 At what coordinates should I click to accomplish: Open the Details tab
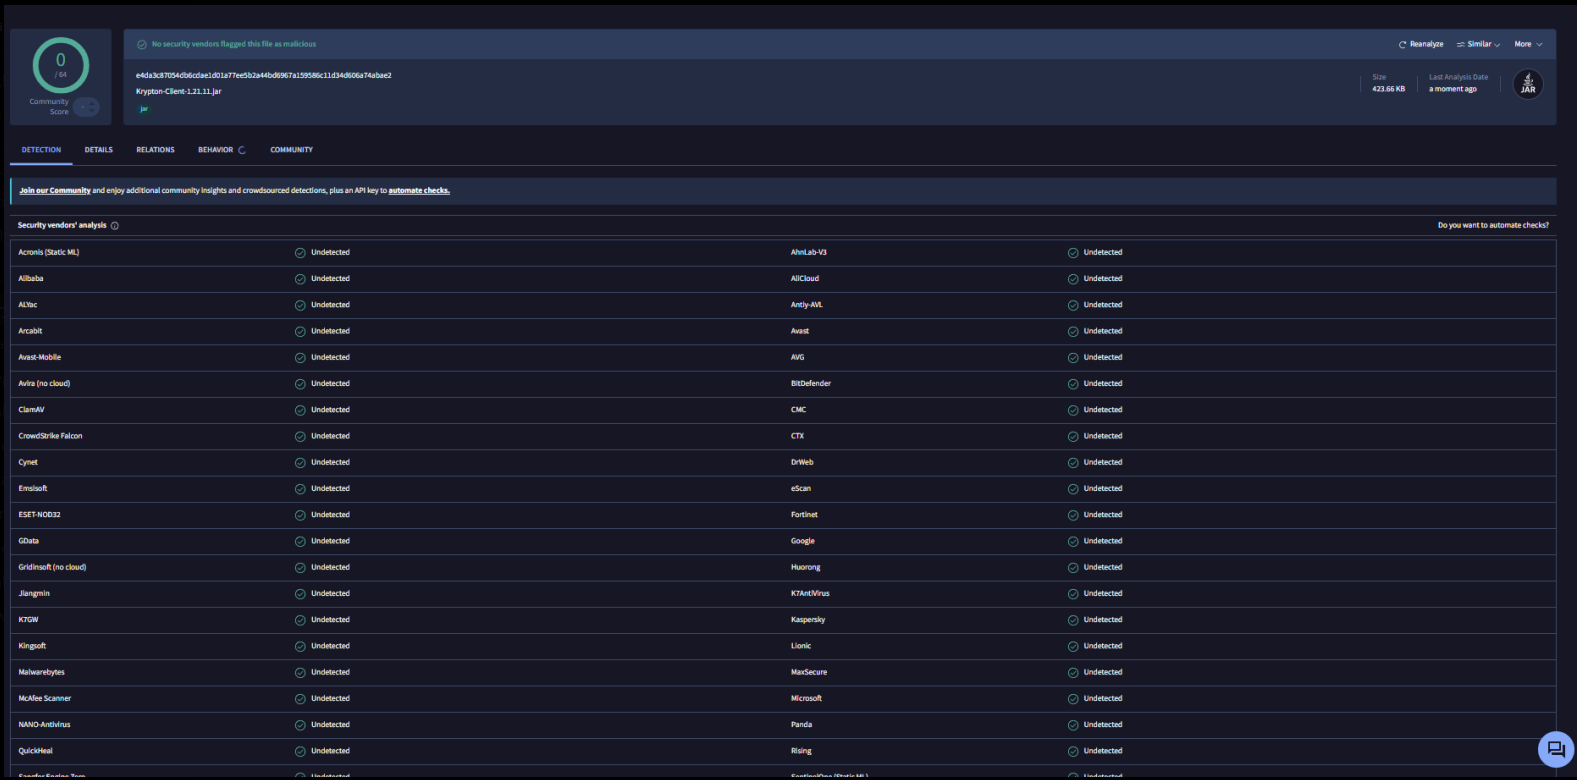click(x=99, y=150)
